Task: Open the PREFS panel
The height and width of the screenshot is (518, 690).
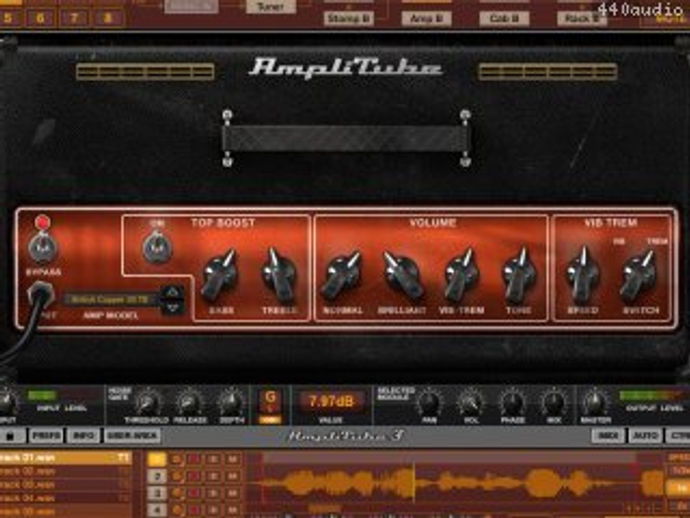Action: point(46,436)
